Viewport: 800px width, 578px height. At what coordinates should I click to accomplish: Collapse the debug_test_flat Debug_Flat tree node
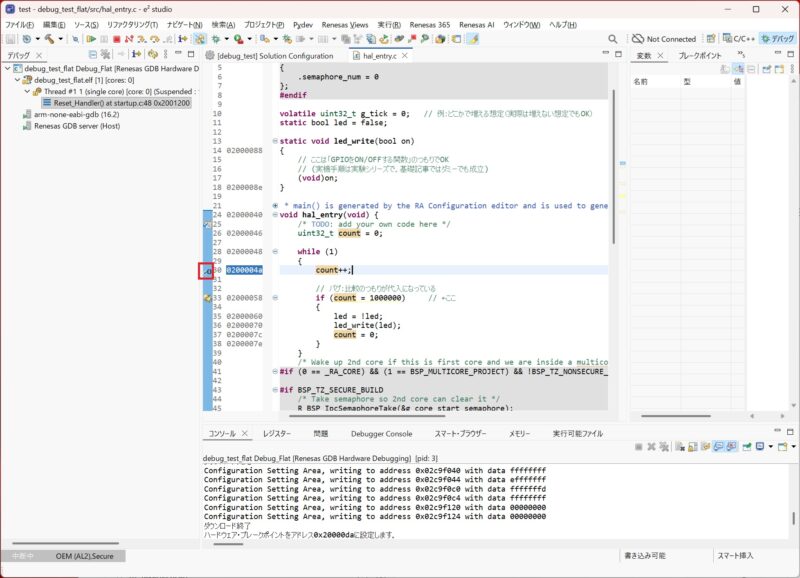pyautogui.click(x=8, y=69)
